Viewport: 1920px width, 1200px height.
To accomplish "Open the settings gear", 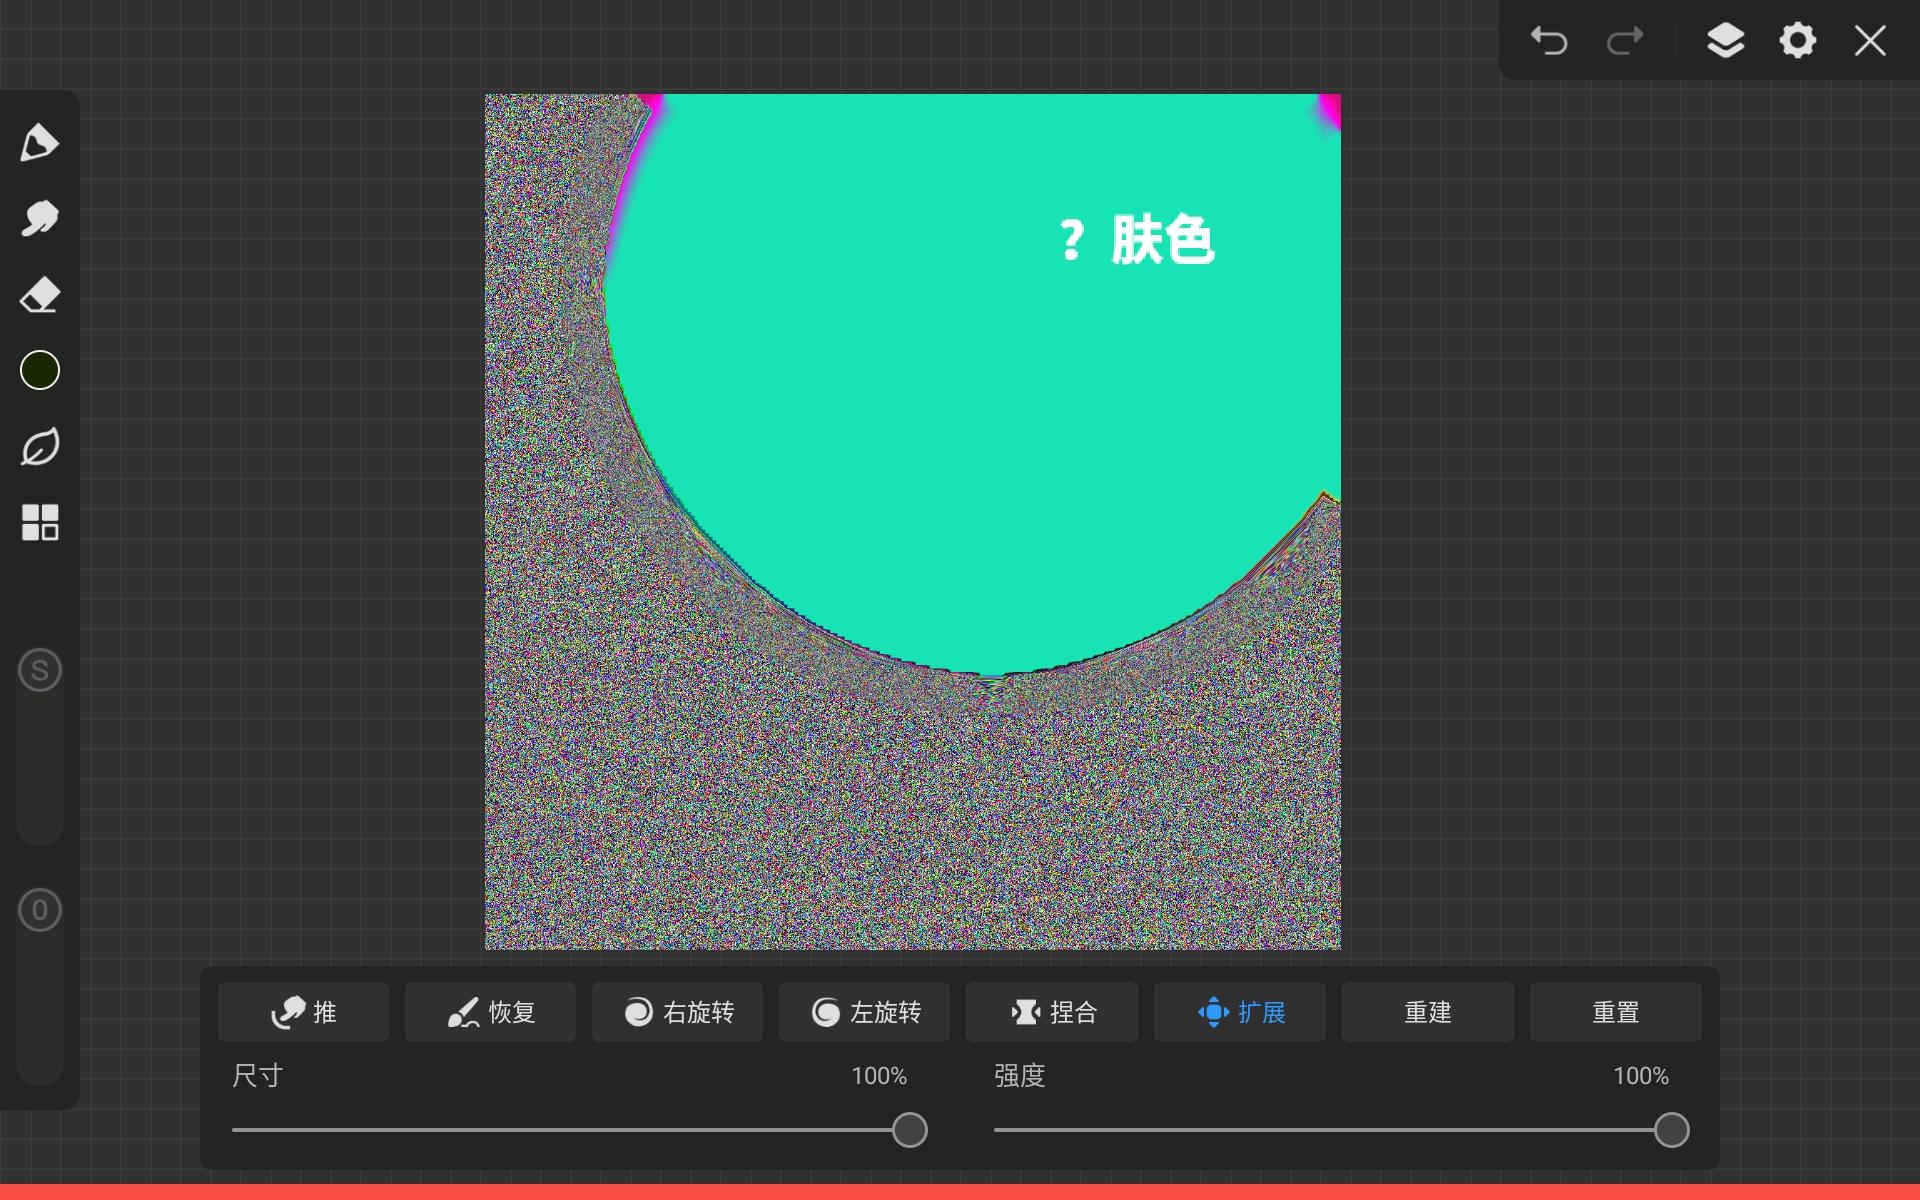I will click(1797, 41).
